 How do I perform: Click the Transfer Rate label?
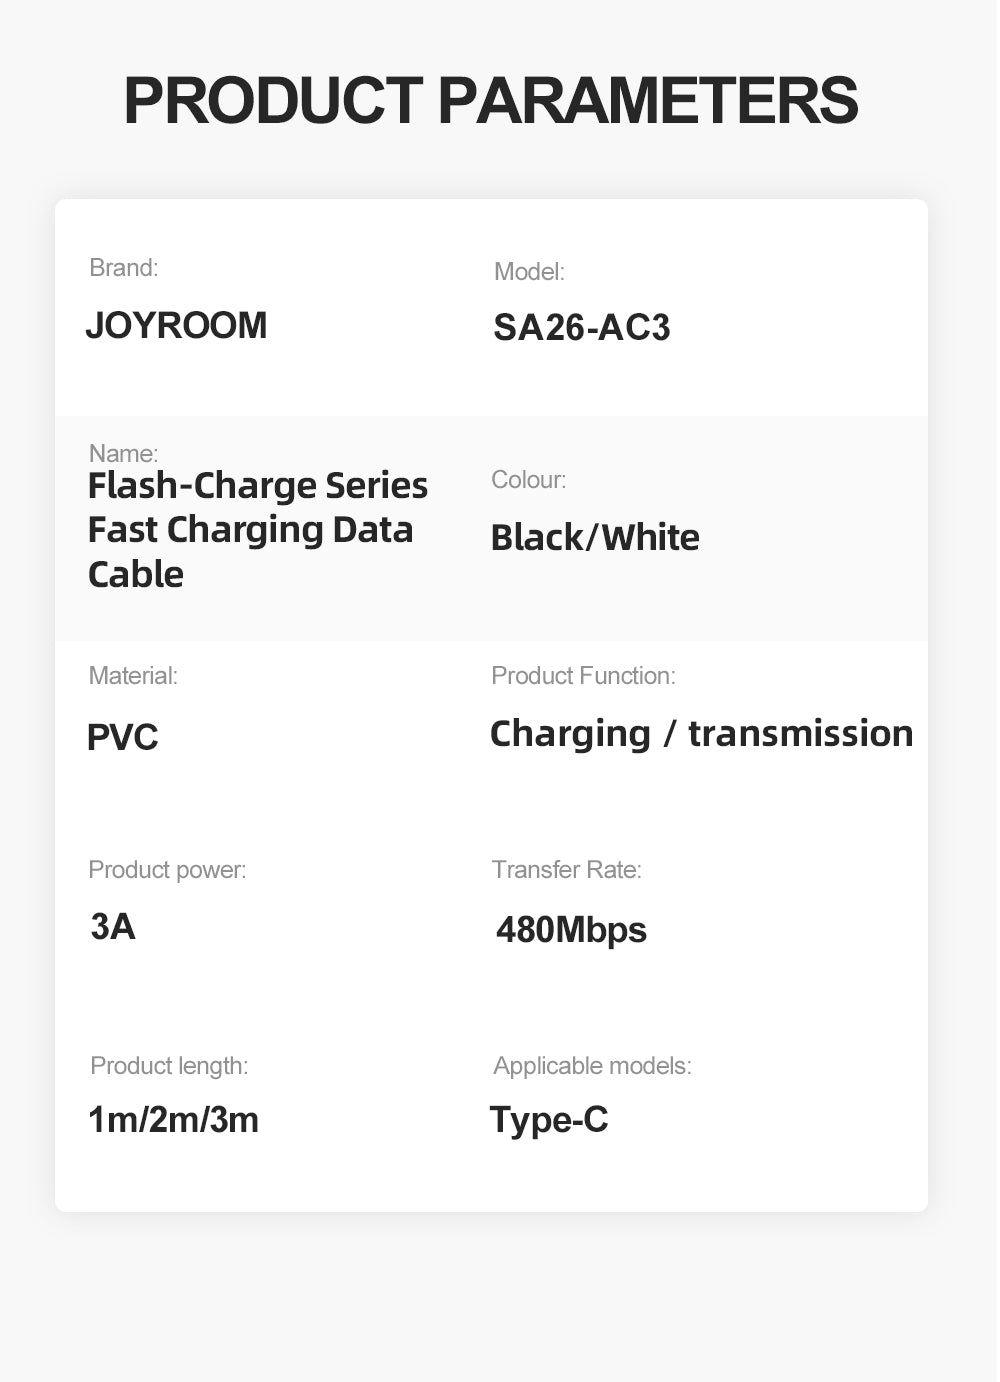click(x=566, y=870)
